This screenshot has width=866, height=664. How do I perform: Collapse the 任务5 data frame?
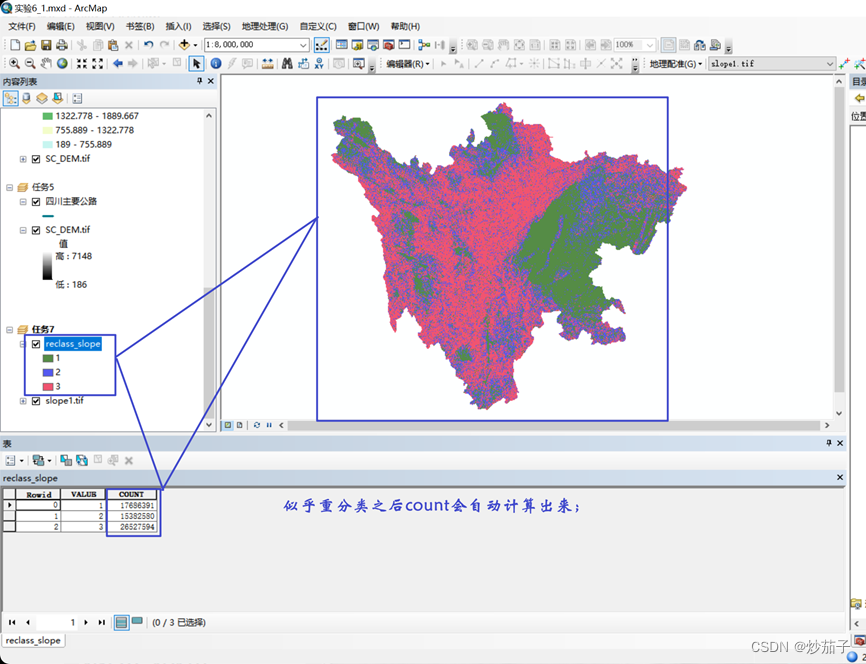9,187
